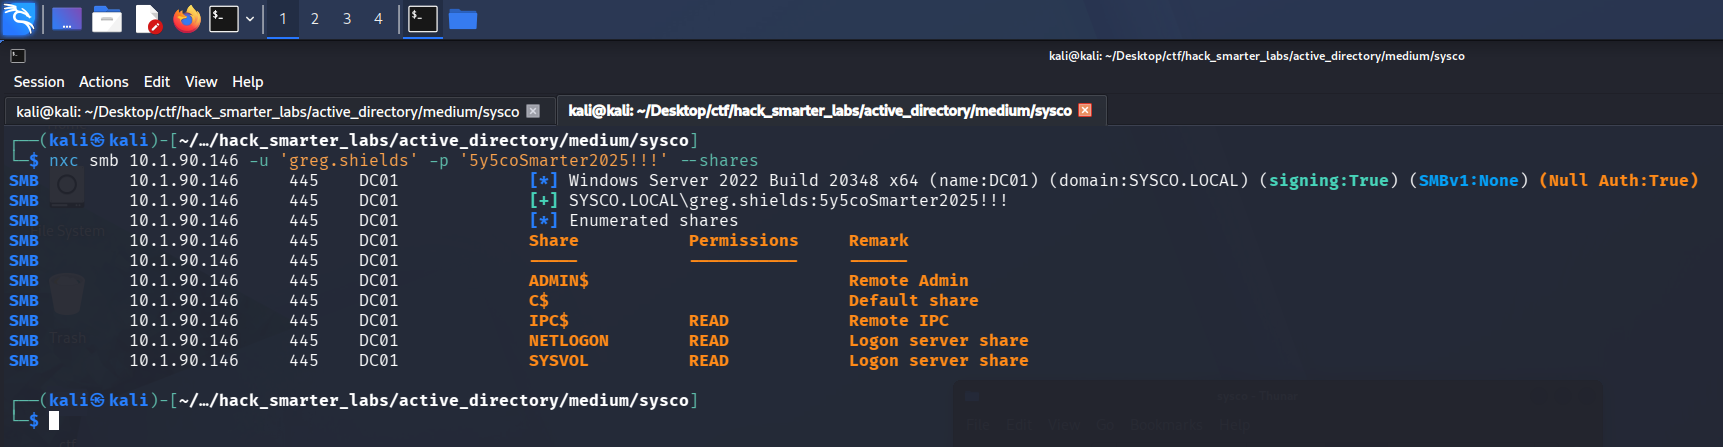
Task: Switch to workspace 4
Action: tap(378, 19)
